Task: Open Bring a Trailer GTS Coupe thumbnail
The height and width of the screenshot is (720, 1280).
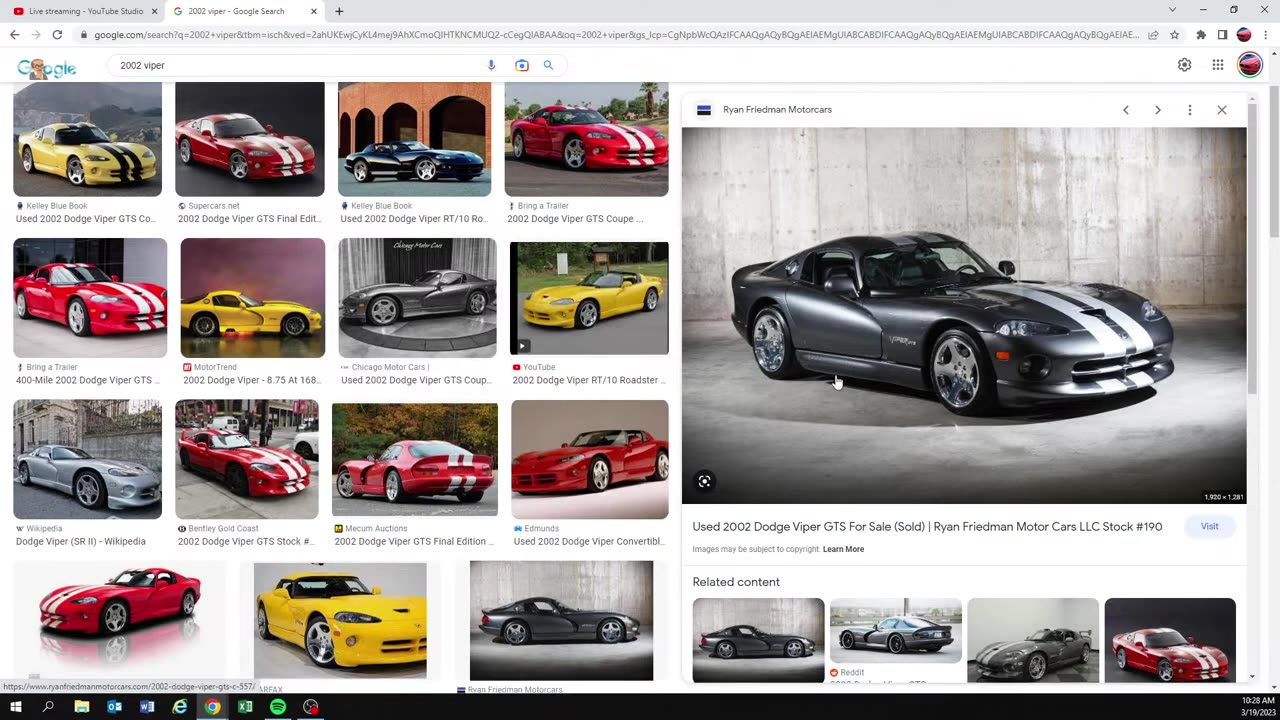Action: pyautogui.click(x=586, y=139)
